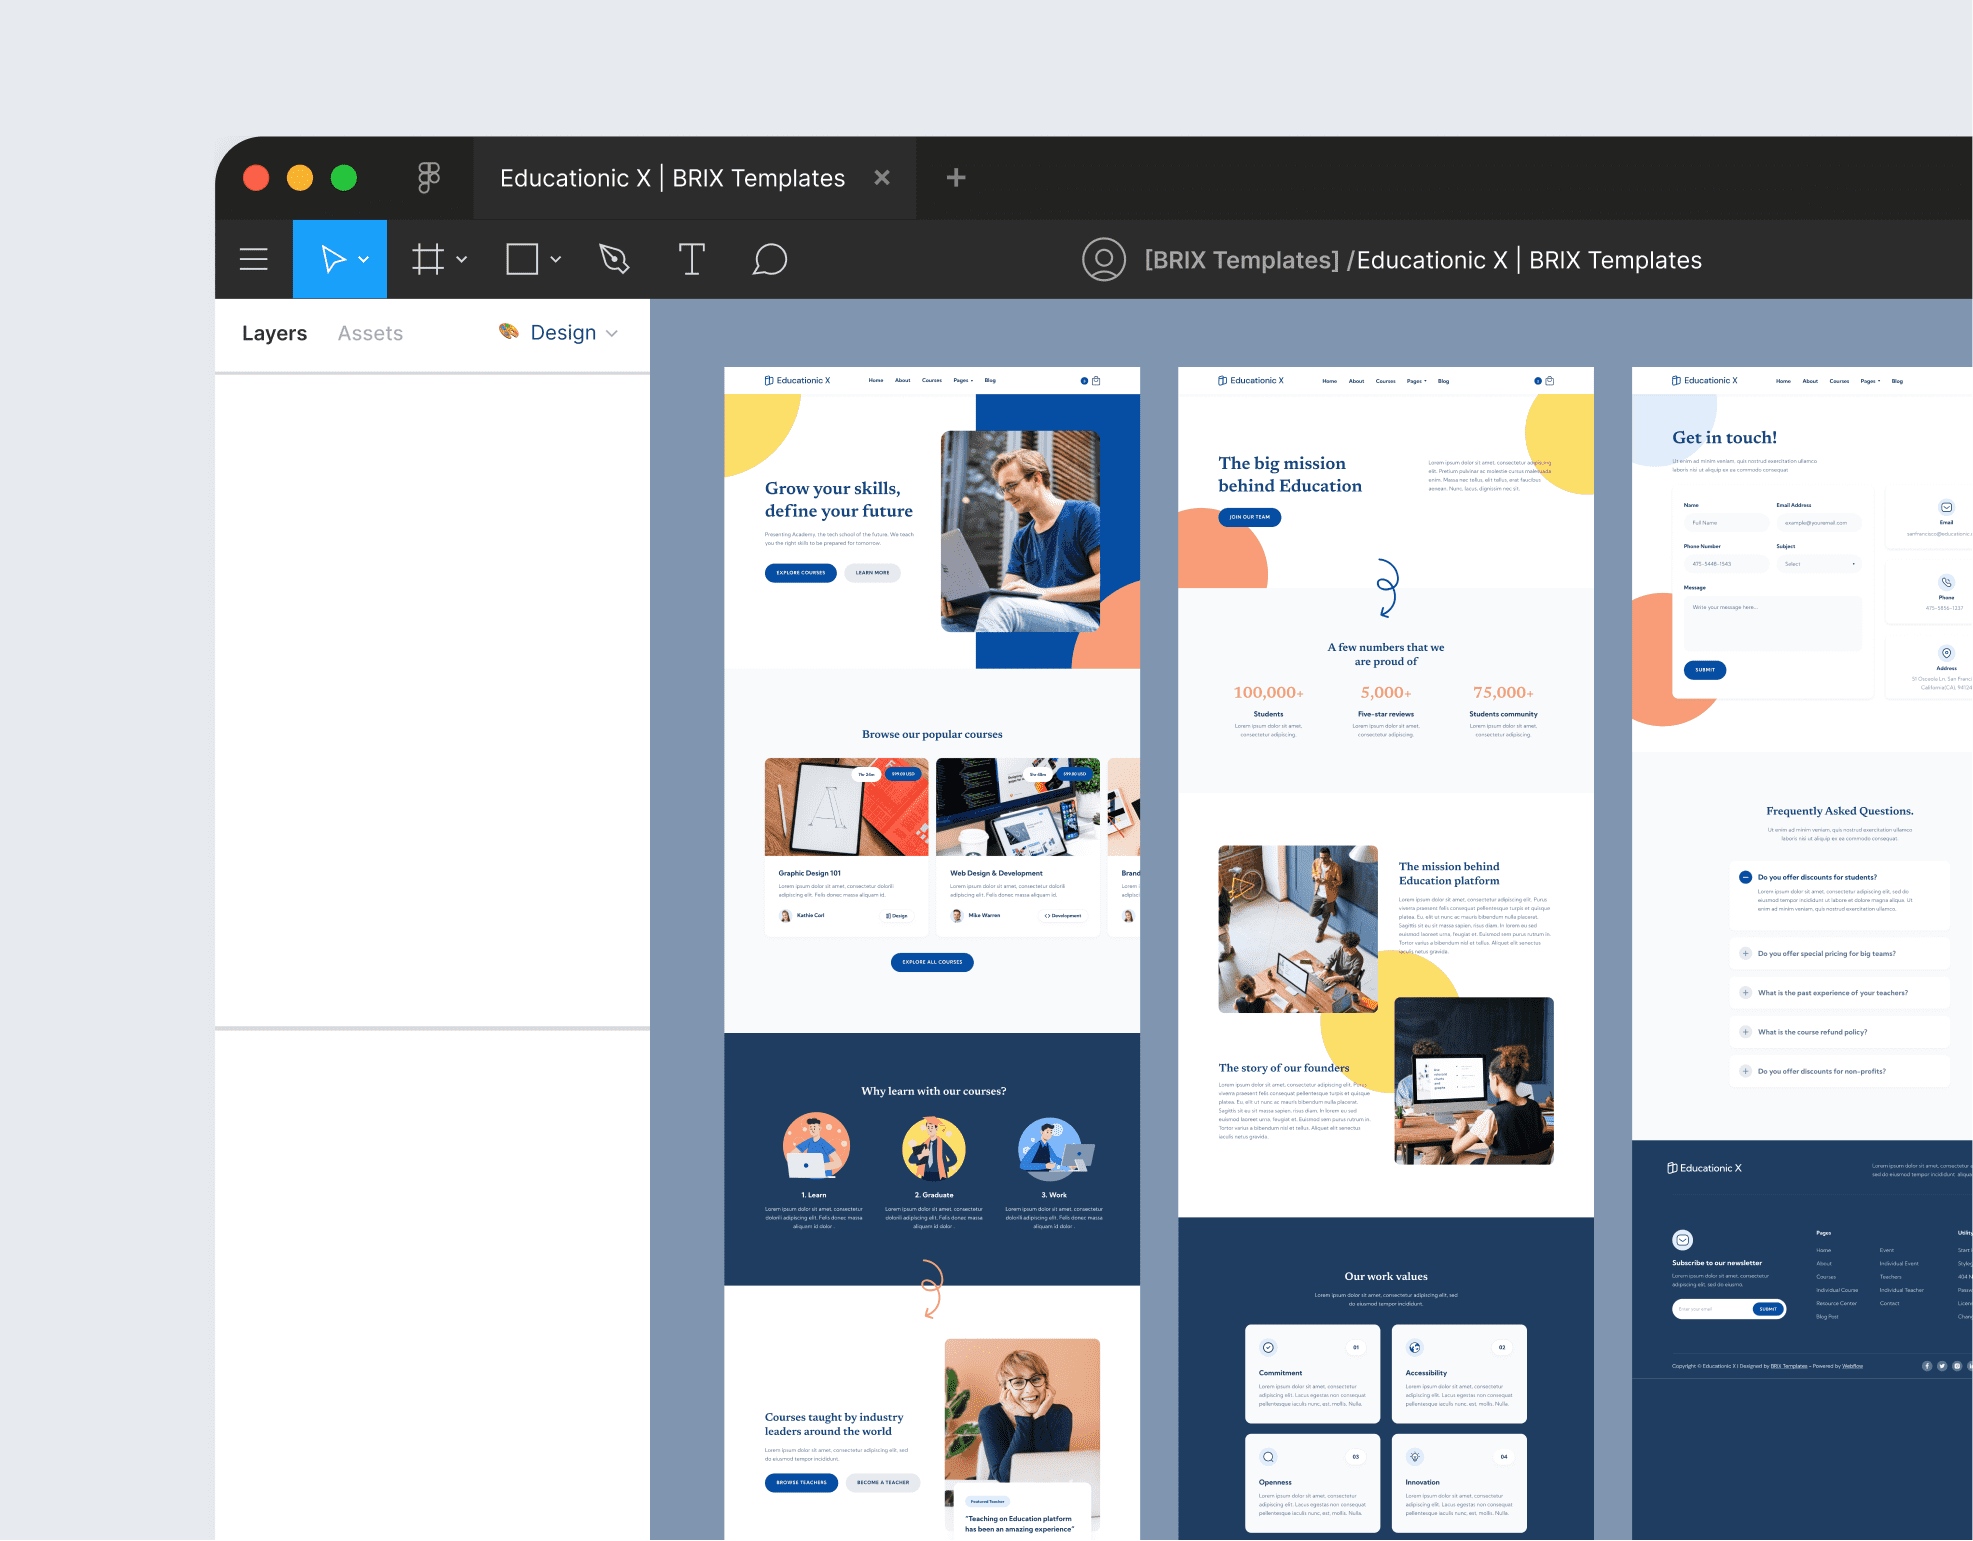Select the Comment tool
1973x1541 pixels.
coord(769,259)
